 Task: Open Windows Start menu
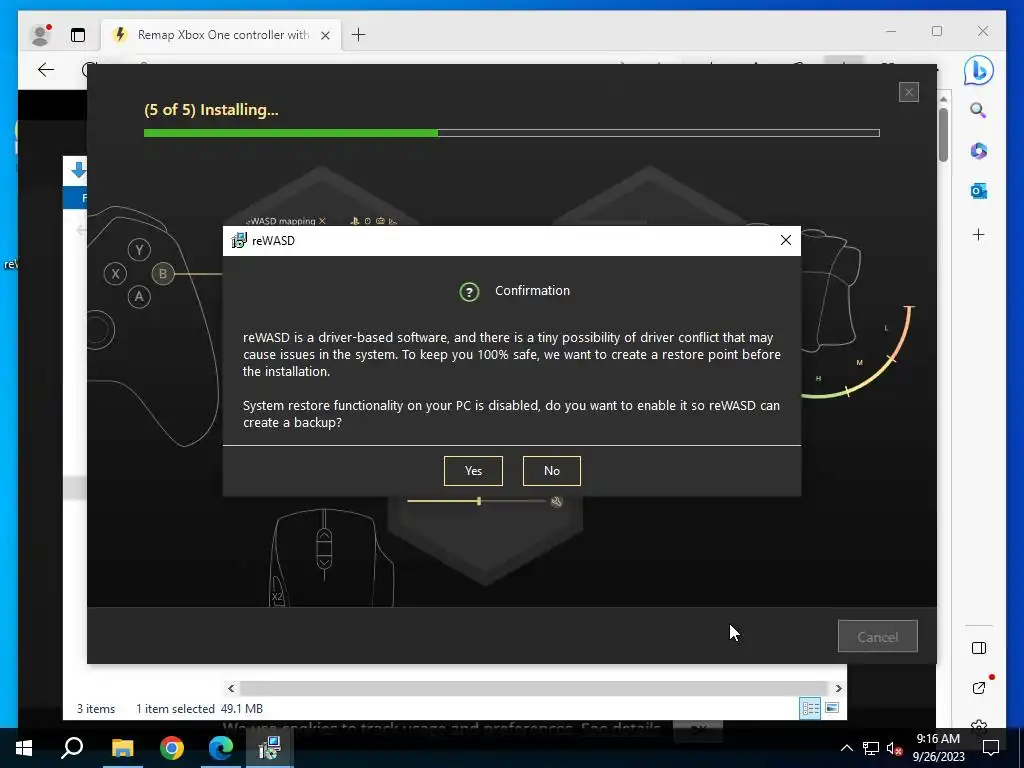coord(24,748)
